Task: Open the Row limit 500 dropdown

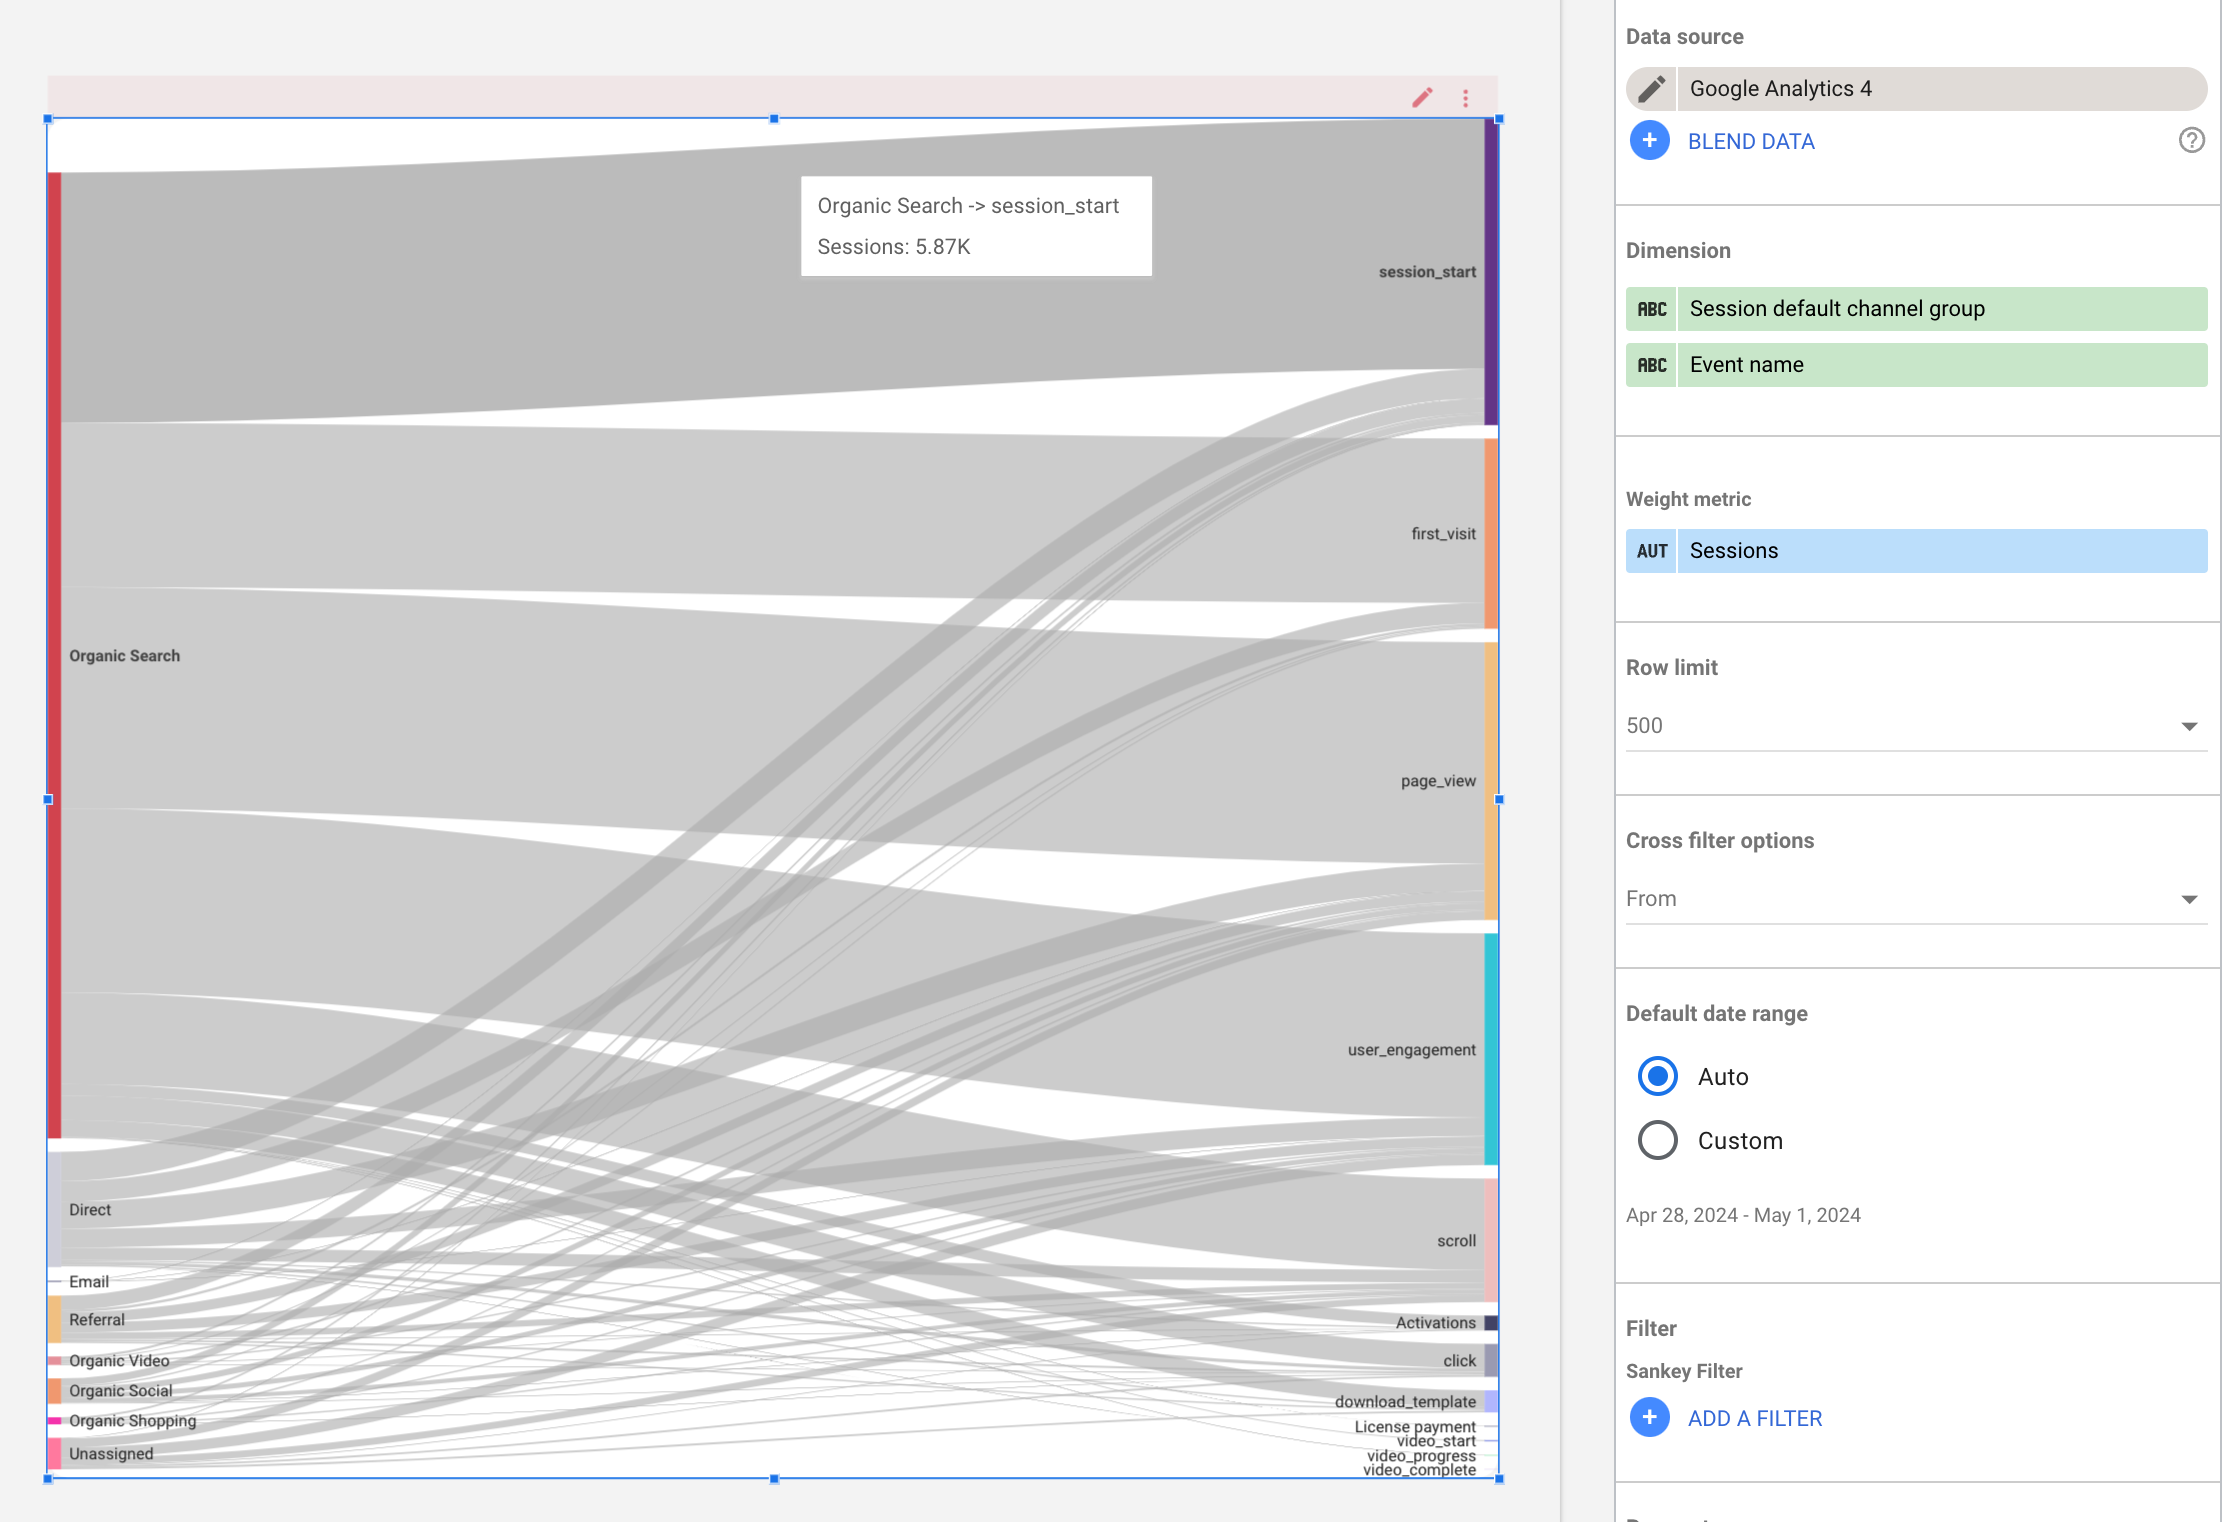Action: 1916,726
